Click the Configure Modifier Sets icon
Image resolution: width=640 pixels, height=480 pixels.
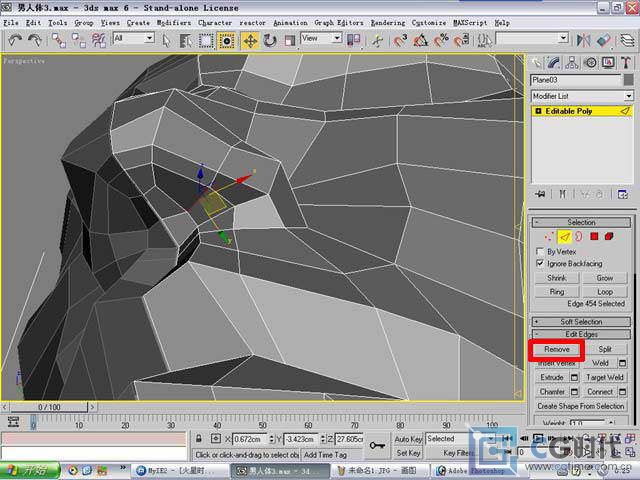pos(623,194)
